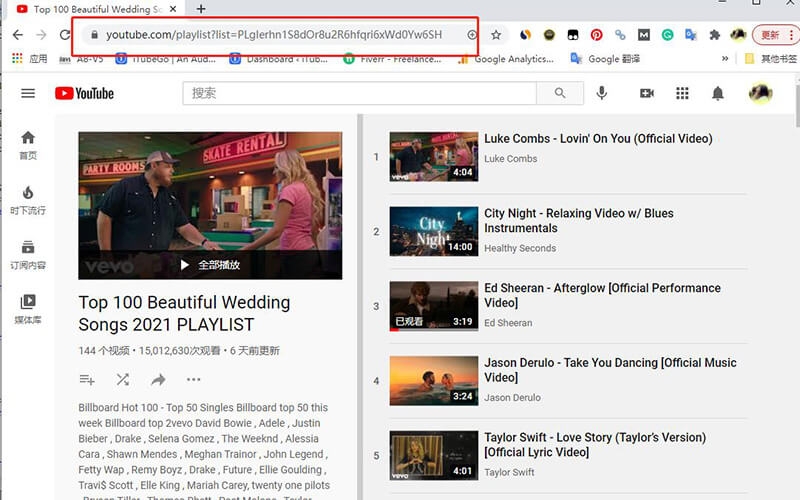Start voice search with the microphone

pyautogui.click(x=602, y=93)
